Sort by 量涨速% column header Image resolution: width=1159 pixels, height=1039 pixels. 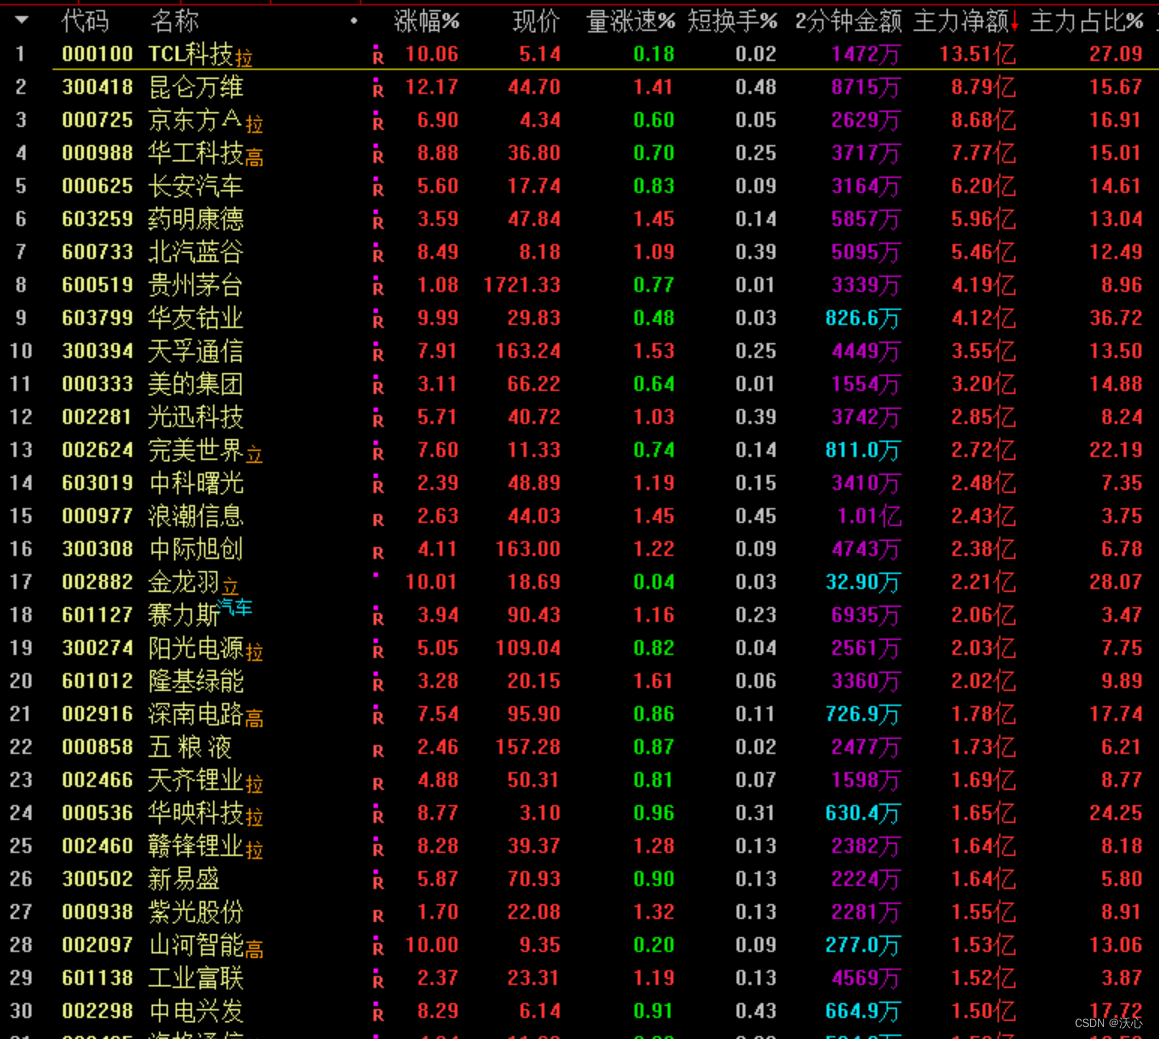pos(631,21)
